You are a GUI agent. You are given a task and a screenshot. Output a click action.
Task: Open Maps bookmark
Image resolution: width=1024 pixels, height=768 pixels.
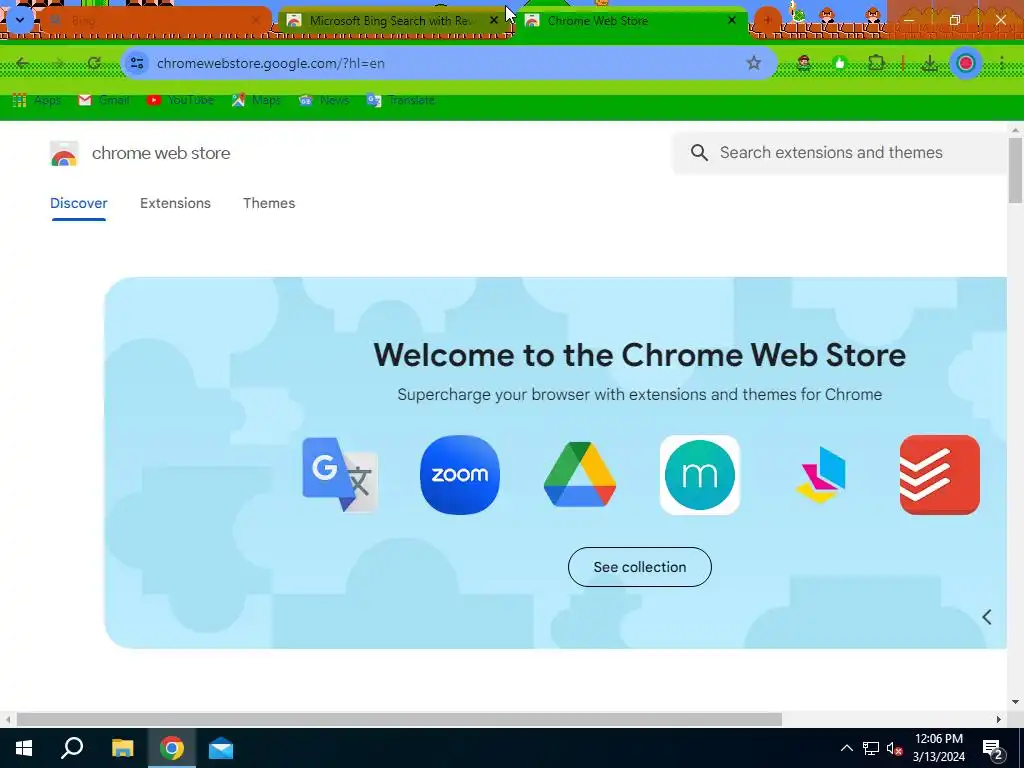[257, 100]
